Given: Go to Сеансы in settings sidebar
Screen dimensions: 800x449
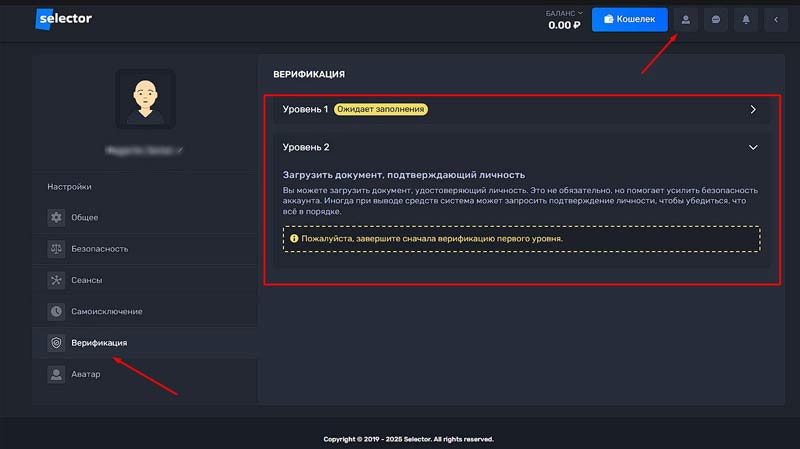Looking at the screenshot, I should pyautogui.click(x=86, y=280).
